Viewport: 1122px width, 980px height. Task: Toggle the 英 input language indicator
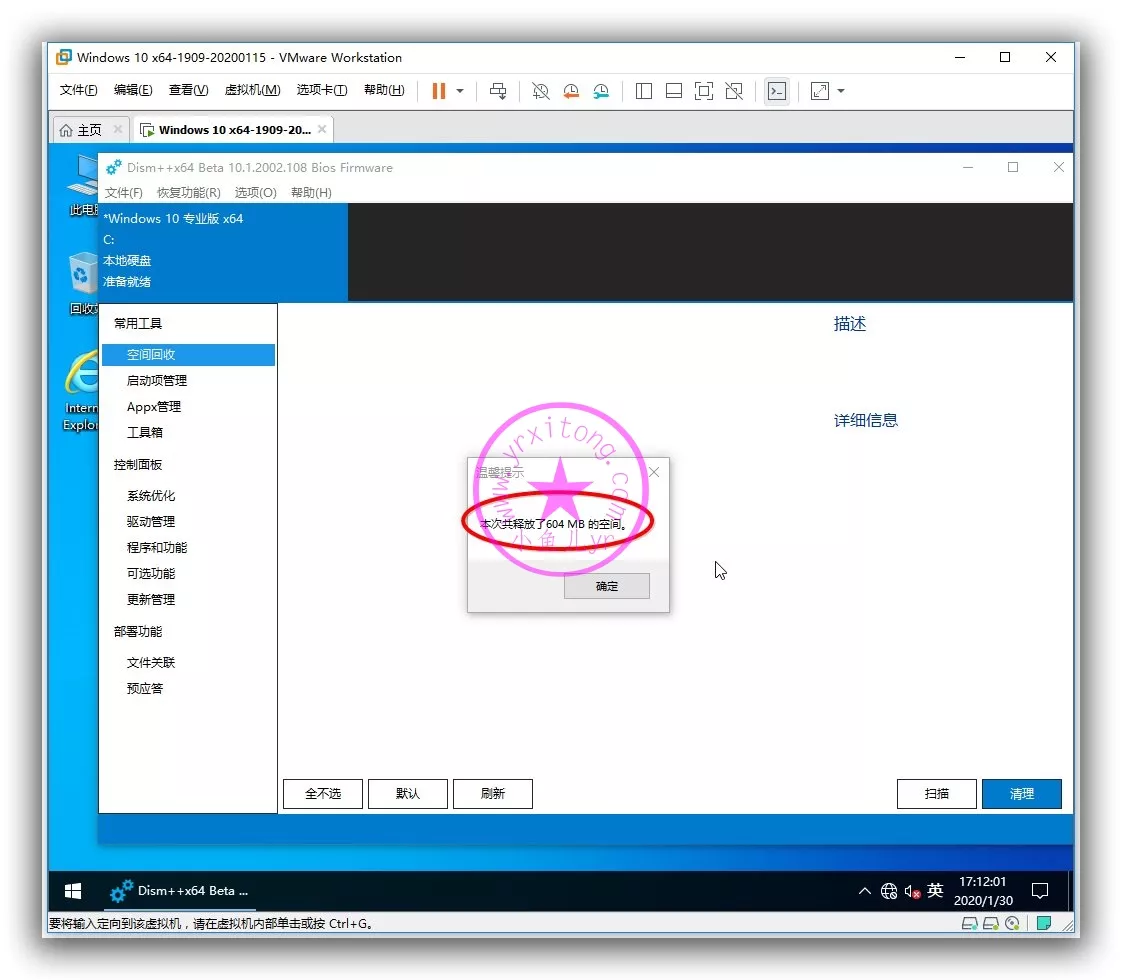pyautogui.click(x=935, y=891)
